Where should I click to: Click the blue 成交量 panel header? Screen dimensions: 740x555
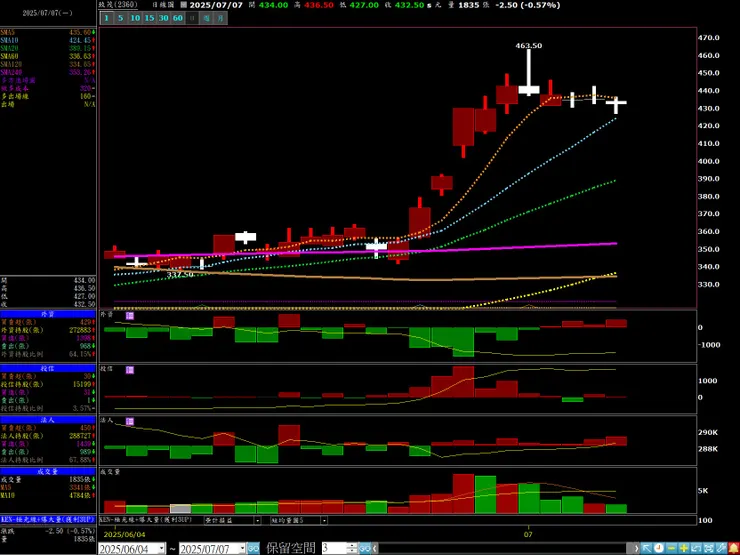click(x=48, y=471)
